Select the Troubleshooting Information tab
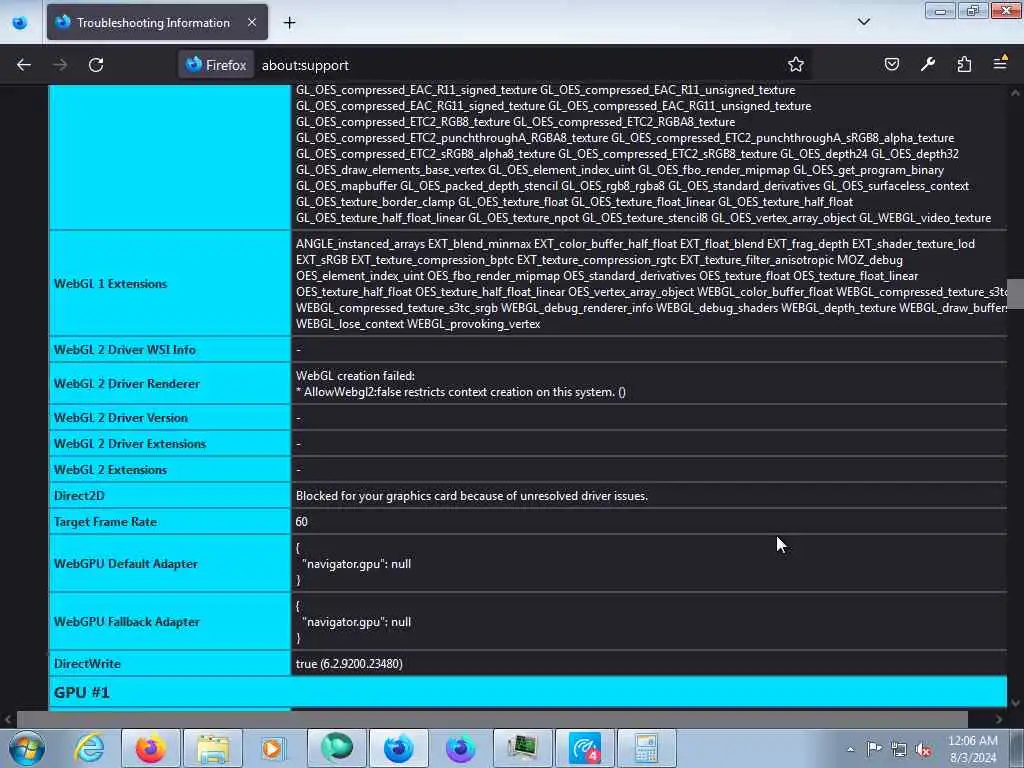 pos(157,23)
